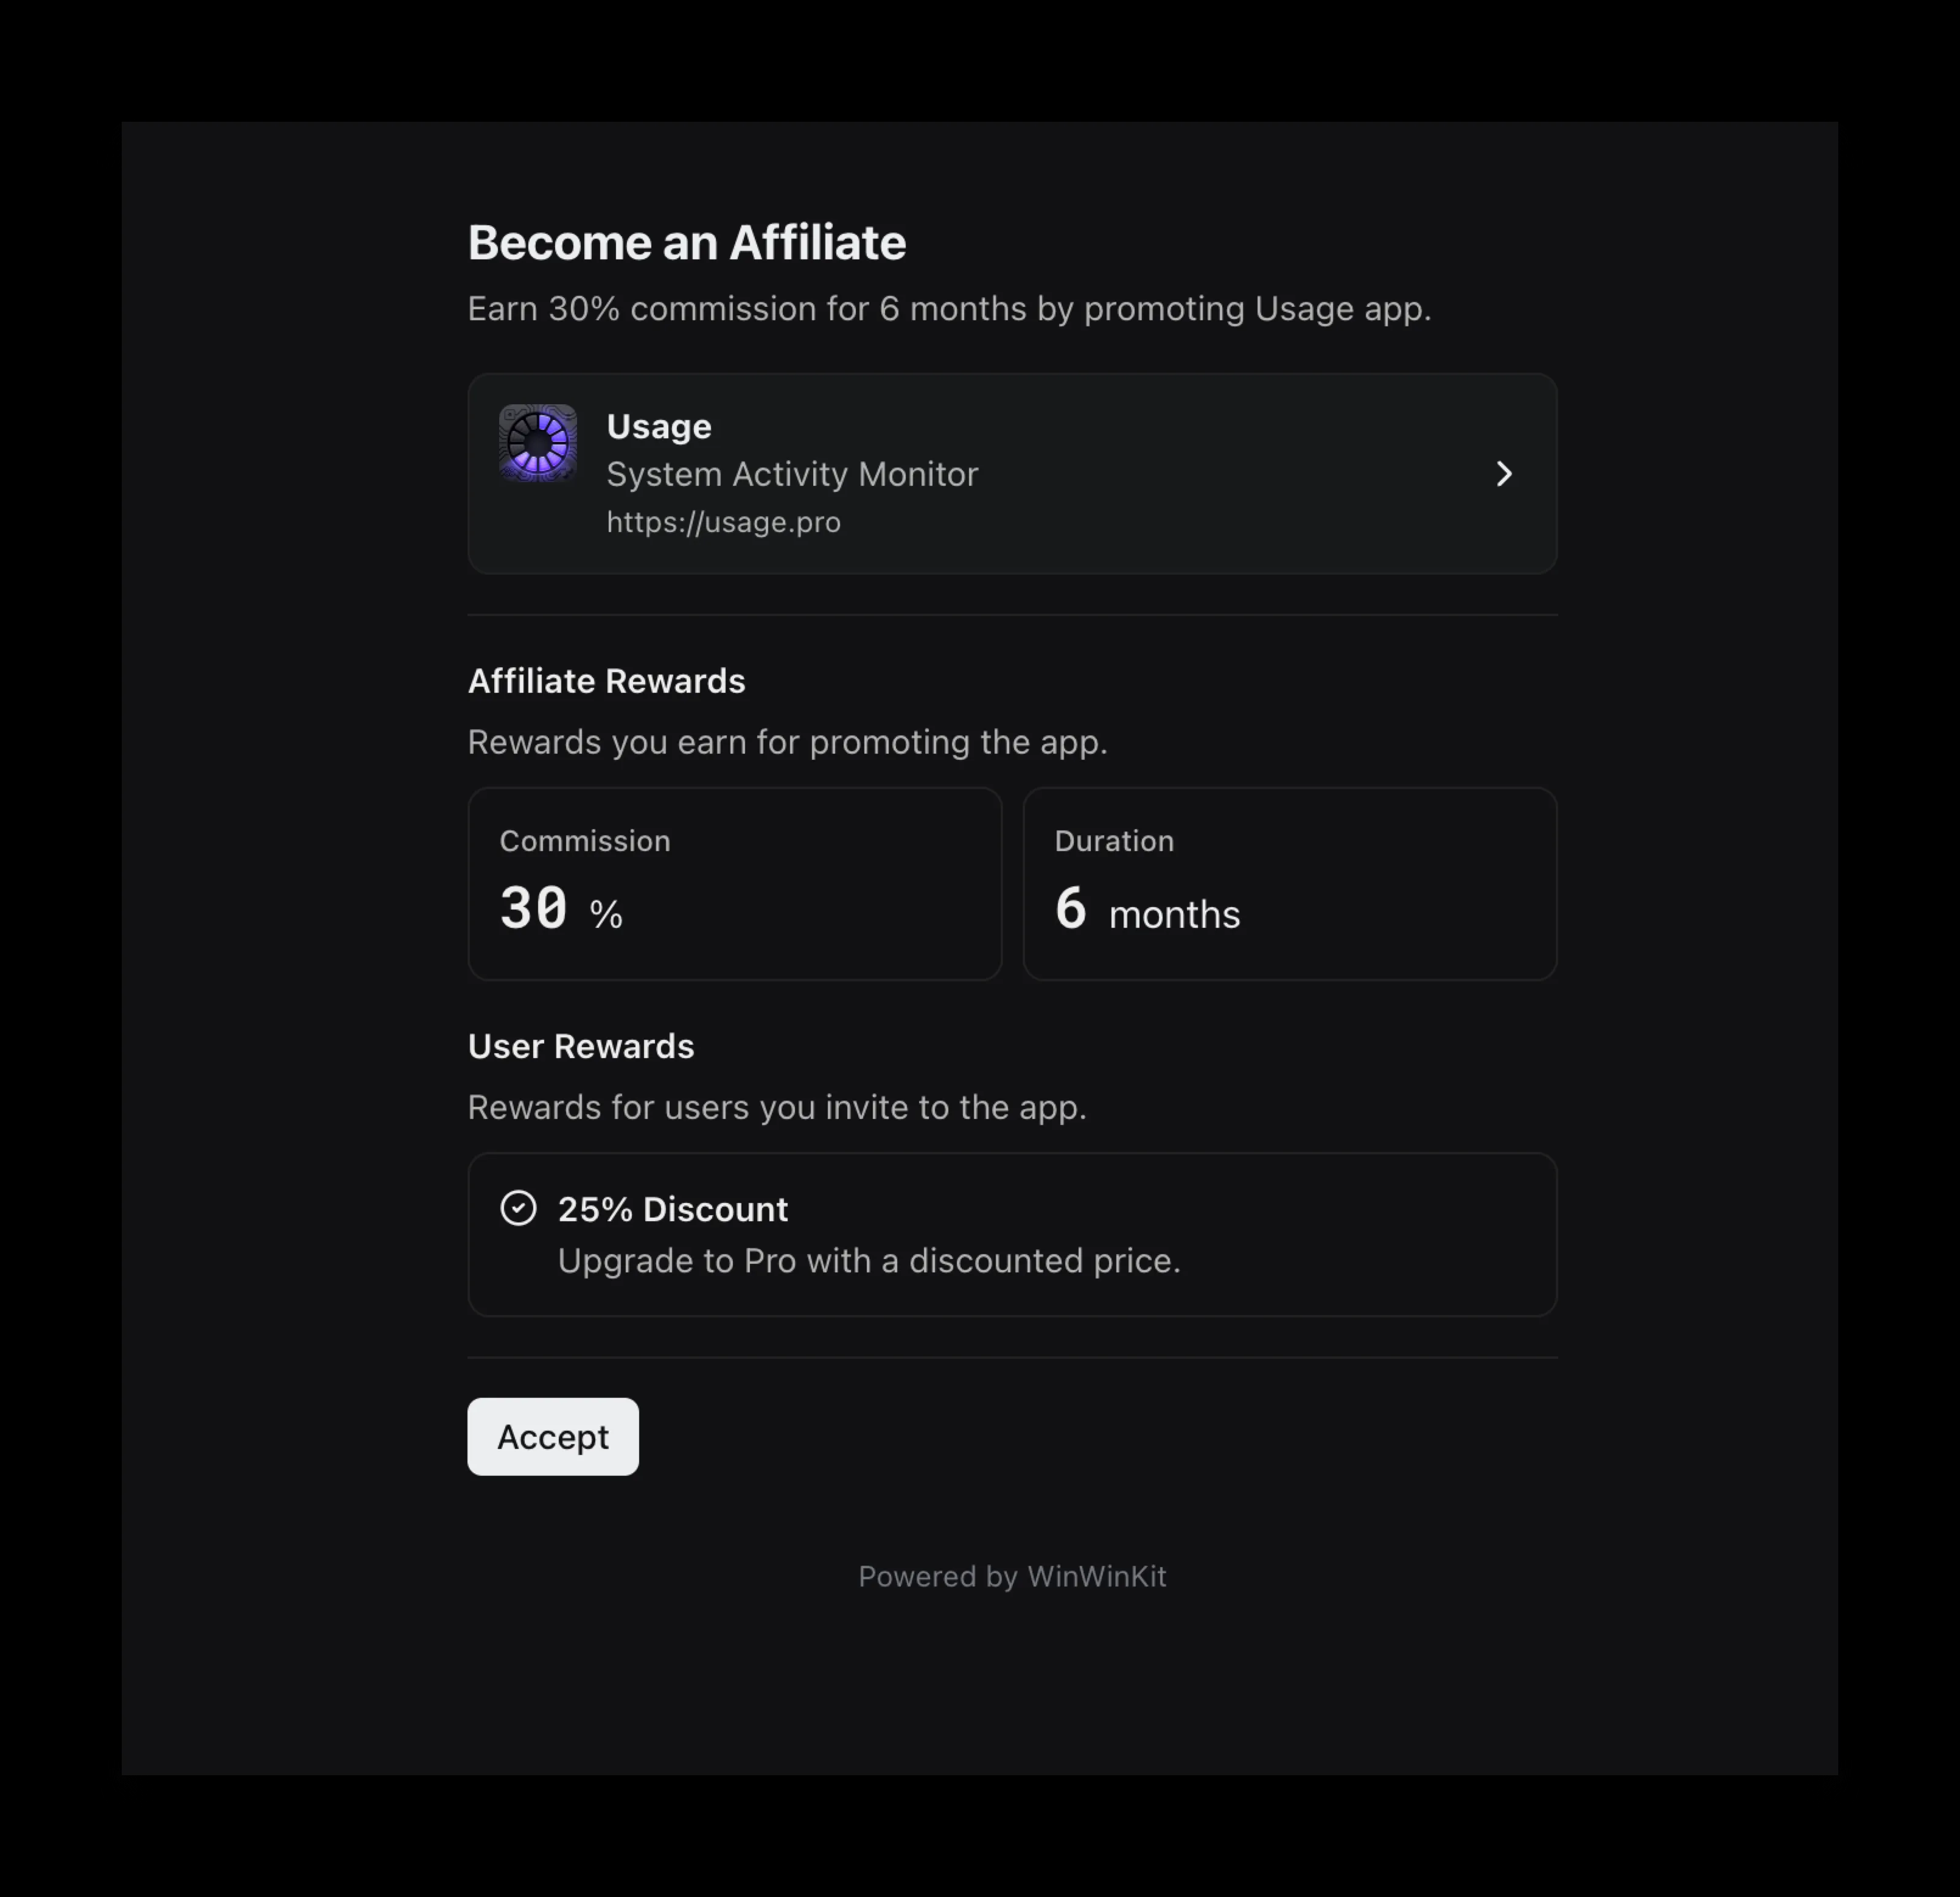Click the Powered by WinWinKit link
Viewport: 1960px width, 1897px height.
click(1012, 1577)
